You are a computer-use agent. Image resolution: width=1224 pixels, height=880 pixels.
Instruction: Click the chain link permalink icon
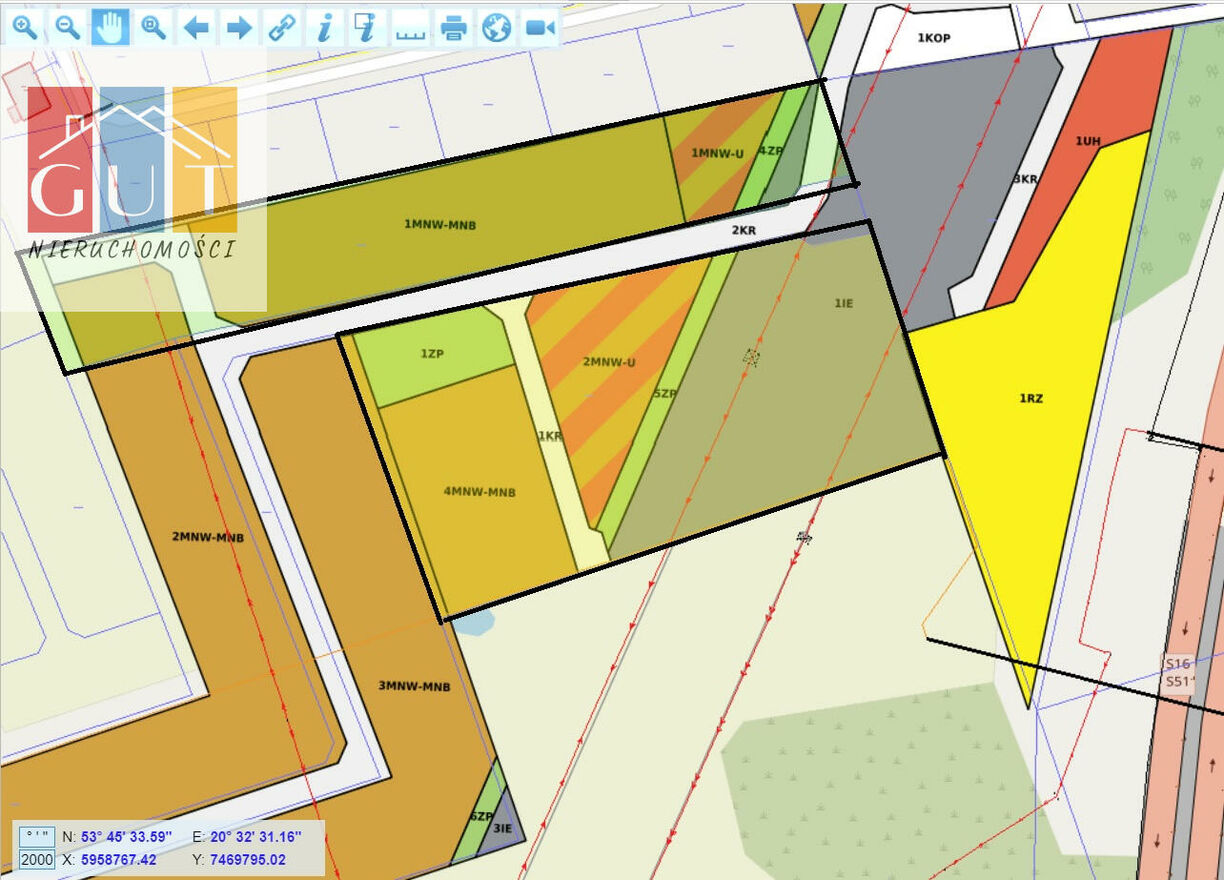tap(282, 27)
